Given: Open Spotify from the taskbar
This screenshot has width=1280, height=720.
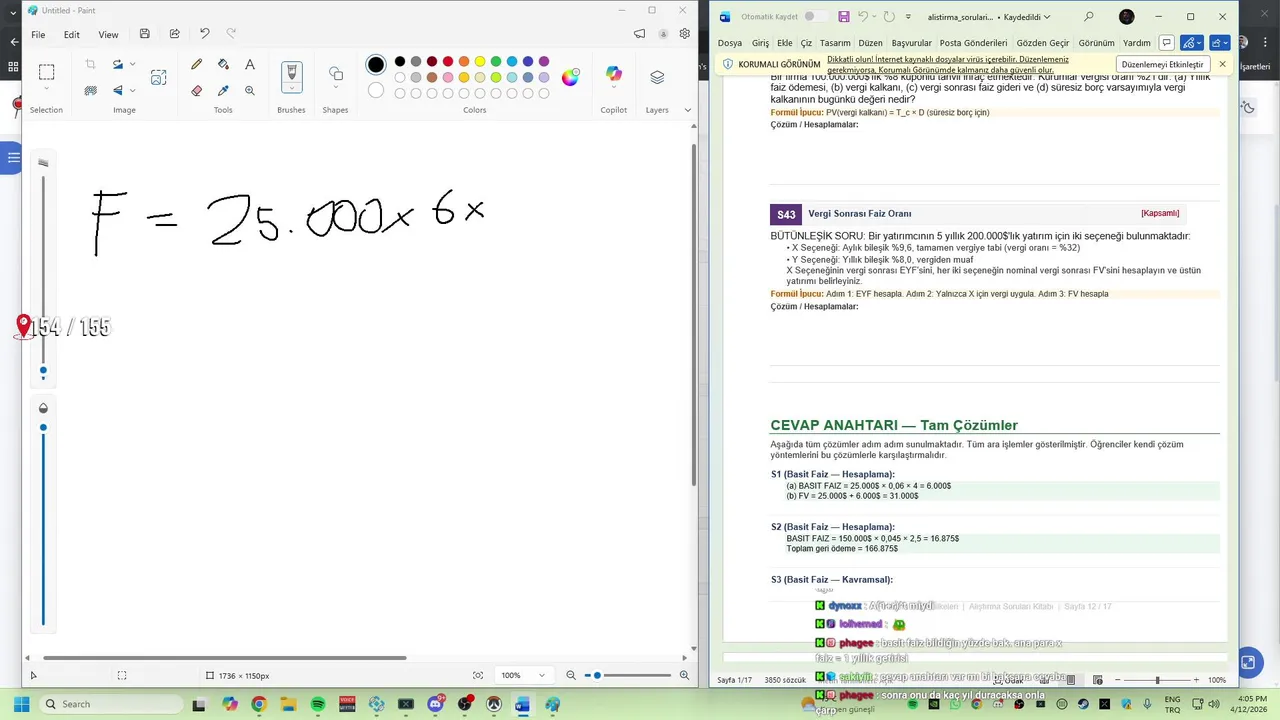Looking at the screenshot, I should [318, 704].
